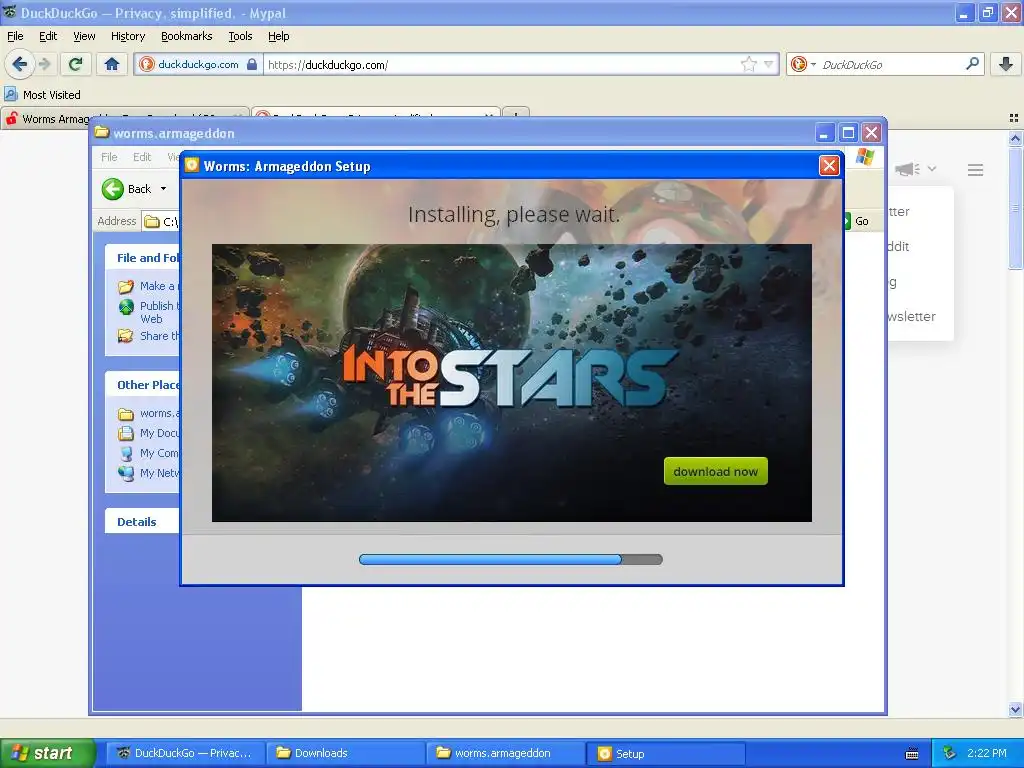1024x768 pixels.
Task: Click the Explorer address path field
Action: point(161,221)
